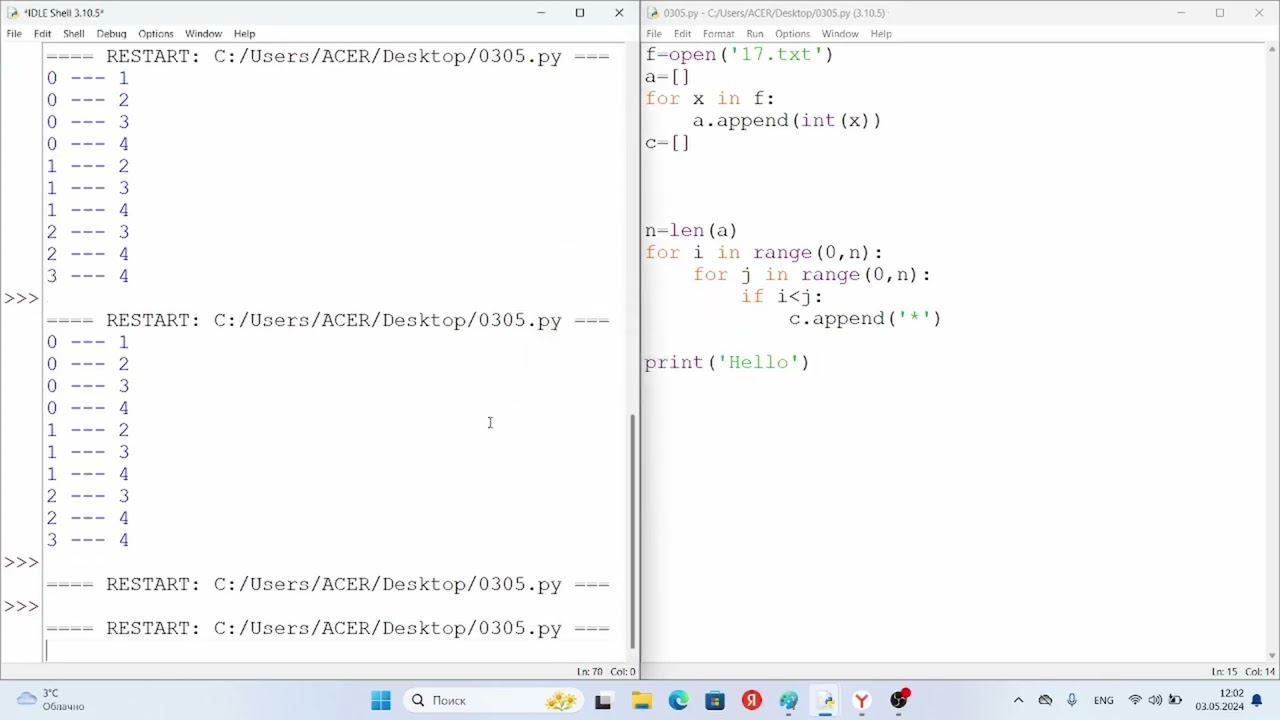The image size is (1280, 720).
Task: Open the Debug menu in IDLE Shell
Action: point(111,34)
